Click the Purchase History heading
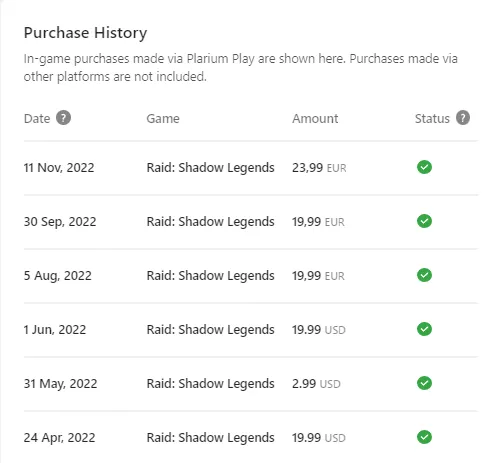Viewport: 496px width, 463px height. (85, 33)
